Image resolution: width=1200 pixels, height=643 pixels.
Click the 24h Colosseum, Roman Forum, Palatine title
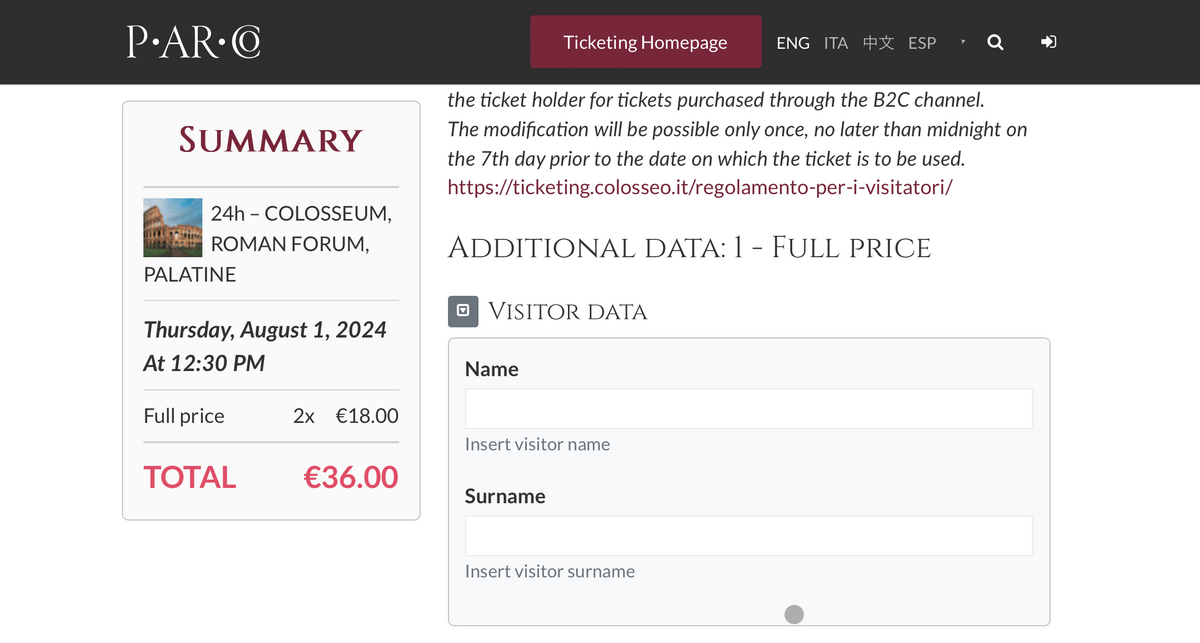(x=268, y=244)
